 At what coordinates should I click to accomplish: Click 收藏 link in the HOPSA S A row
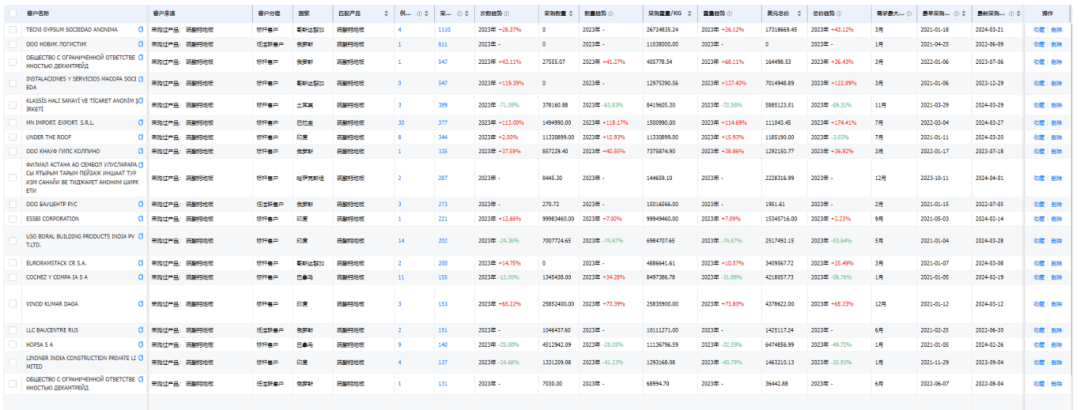coord(1039,344)
